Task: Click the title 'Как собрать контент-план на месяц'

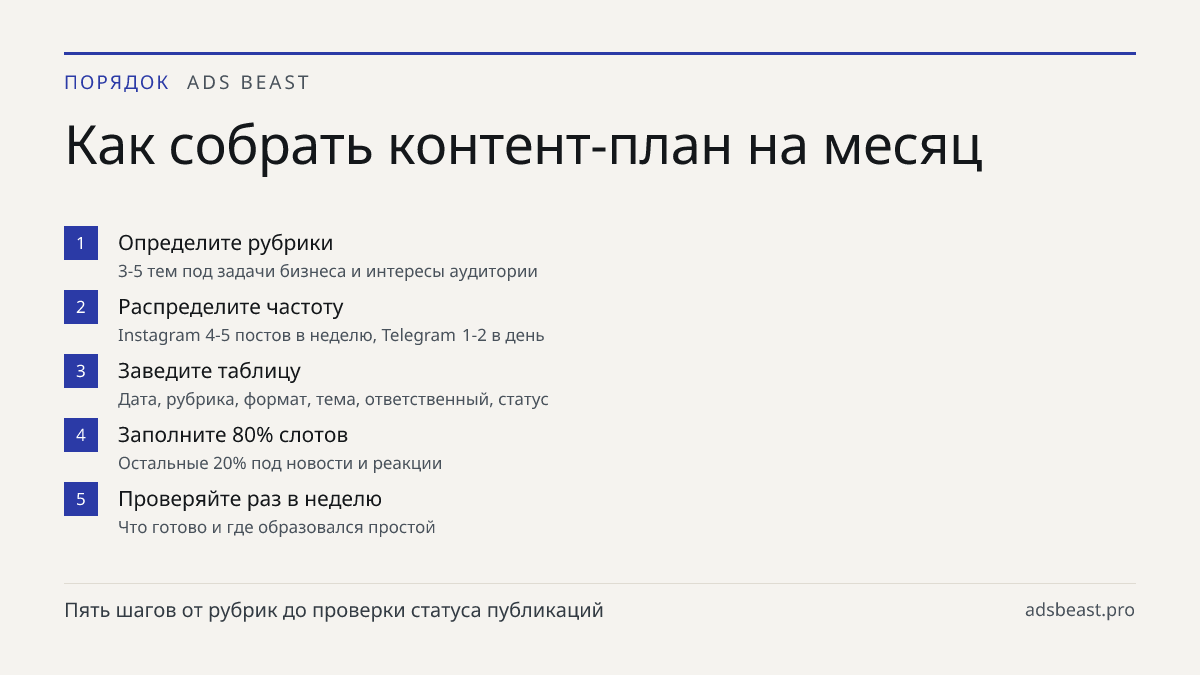Action: (x=524, y=147)
